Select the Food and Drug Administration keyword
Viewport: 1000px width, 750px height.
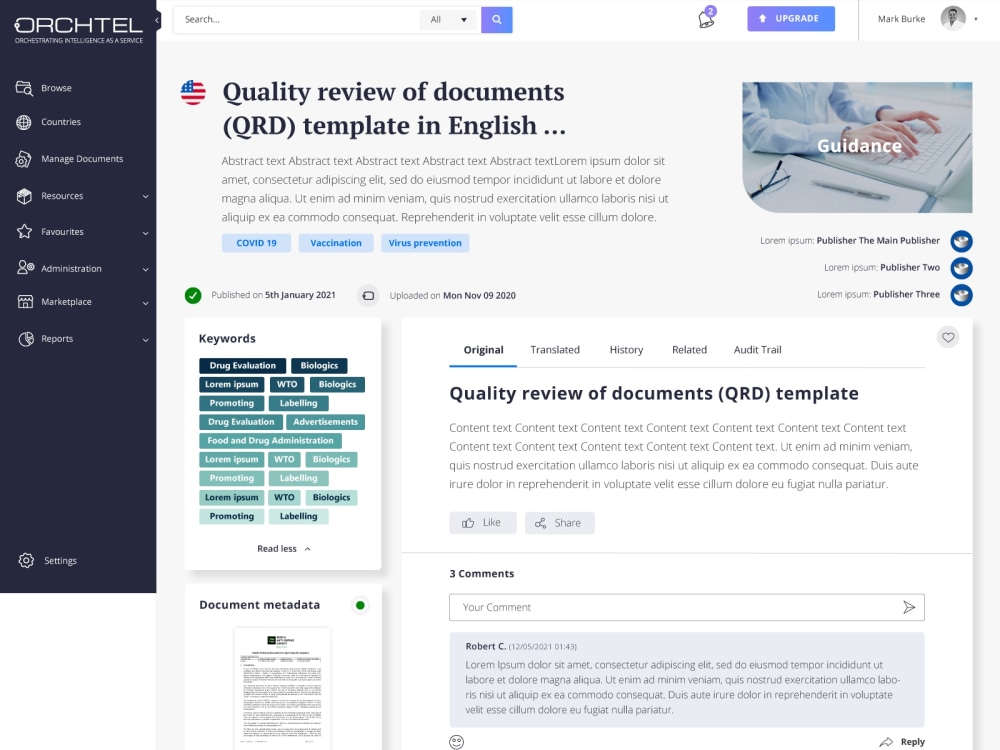[270, 441]
